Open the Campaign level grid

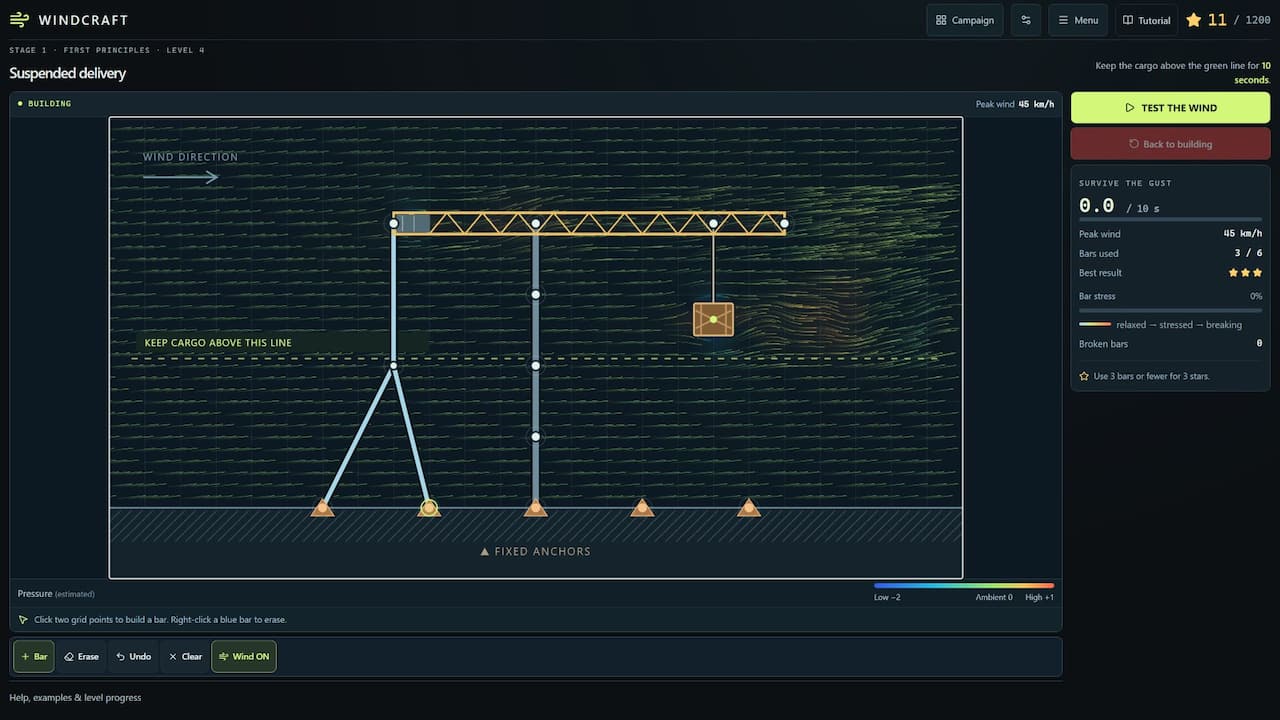pos(965,20)
